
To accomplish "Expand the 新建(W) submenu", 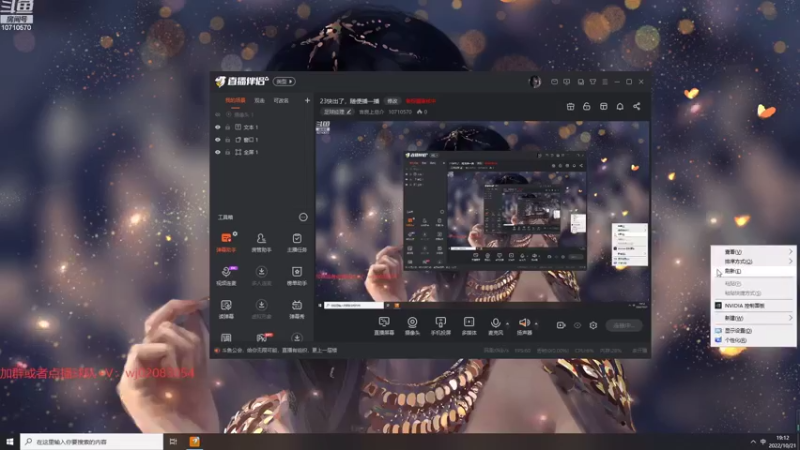I will tap(753, 318).
